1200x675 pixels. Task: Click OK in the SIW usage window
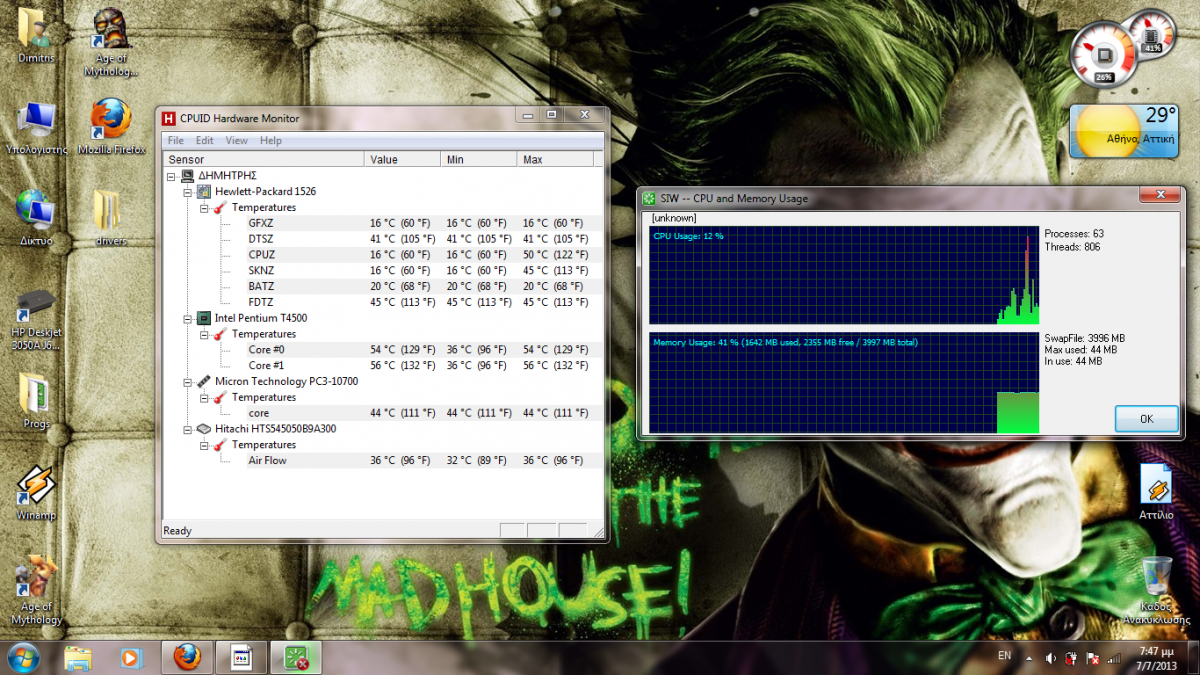(x=1147, y=419)
